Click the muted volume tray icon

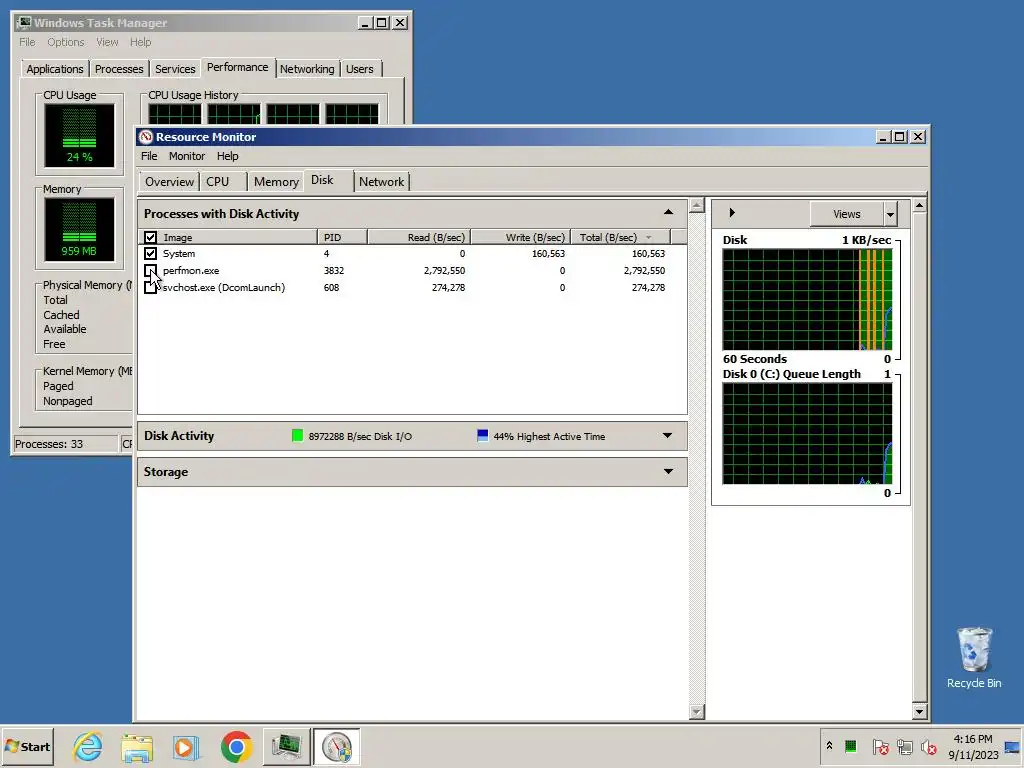[x=928, y=746]
